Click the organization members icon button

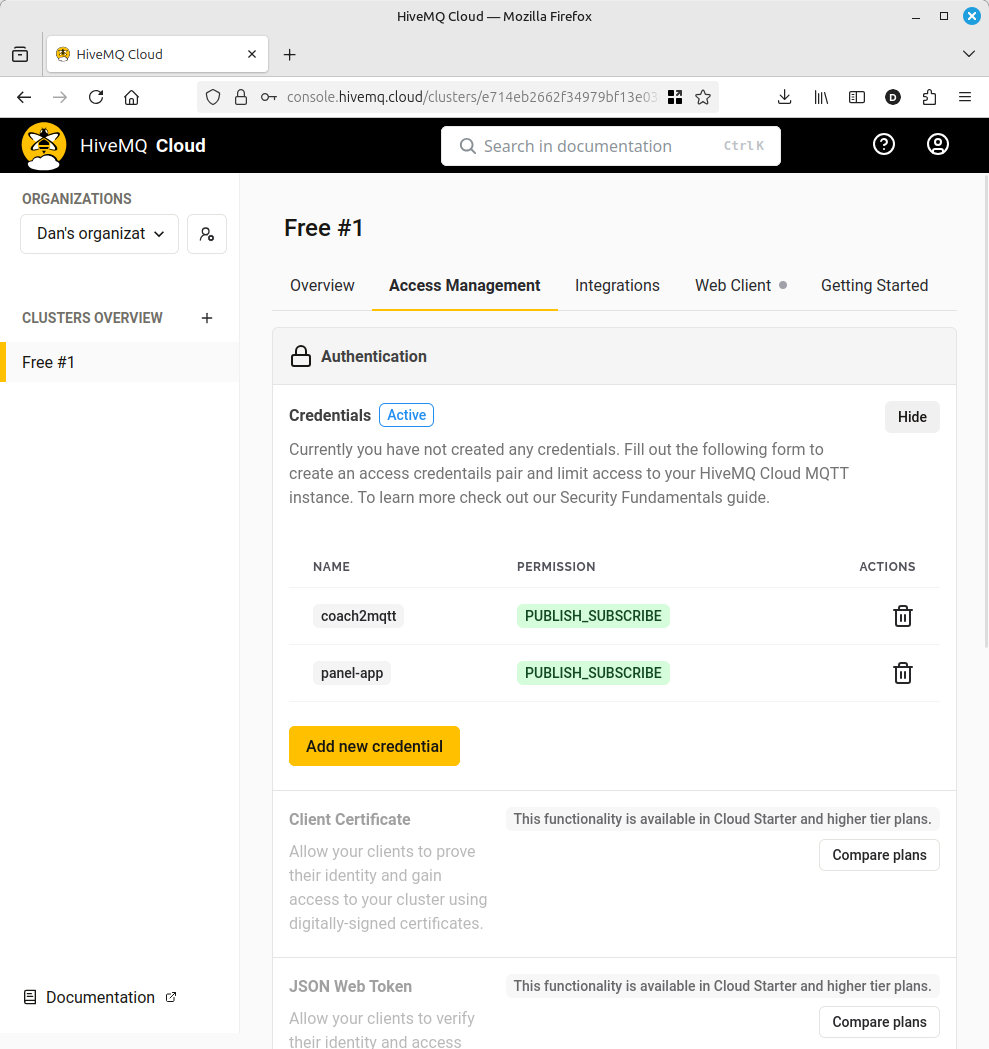pos(207,234)
